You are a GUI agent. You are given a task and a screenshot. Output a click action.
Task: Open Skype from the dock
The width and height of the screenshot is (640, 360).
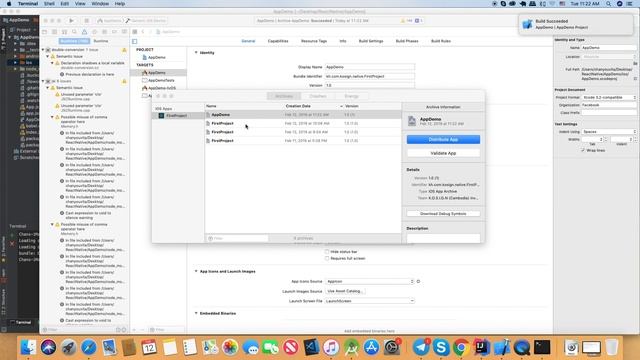pyautogui.click(x=441, y=347)
